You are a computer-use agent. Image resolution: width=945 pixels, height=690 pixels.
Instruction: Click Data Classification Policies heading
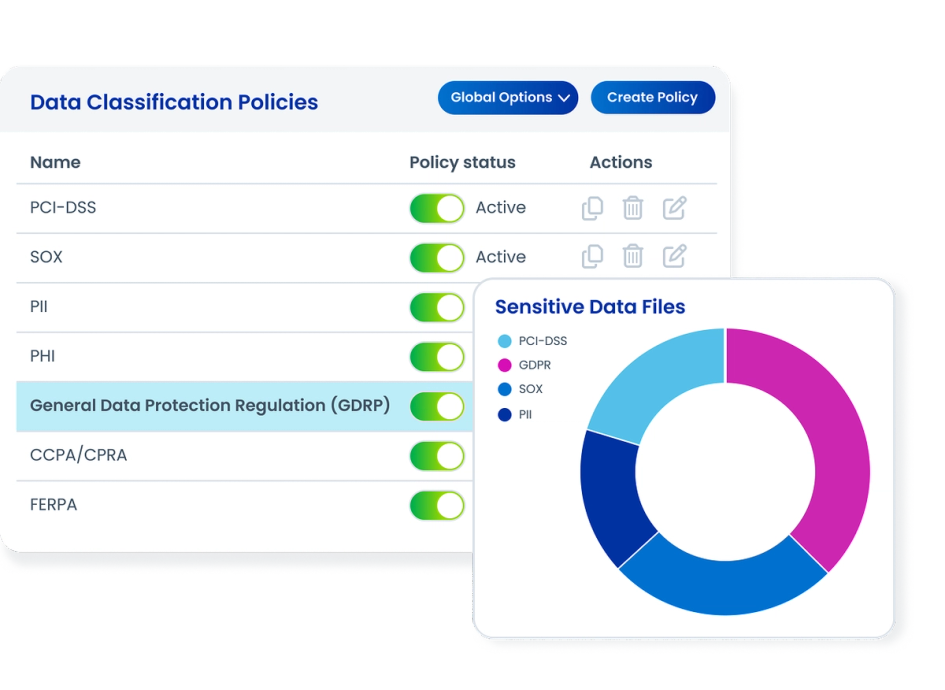click(x=174, y=102)
